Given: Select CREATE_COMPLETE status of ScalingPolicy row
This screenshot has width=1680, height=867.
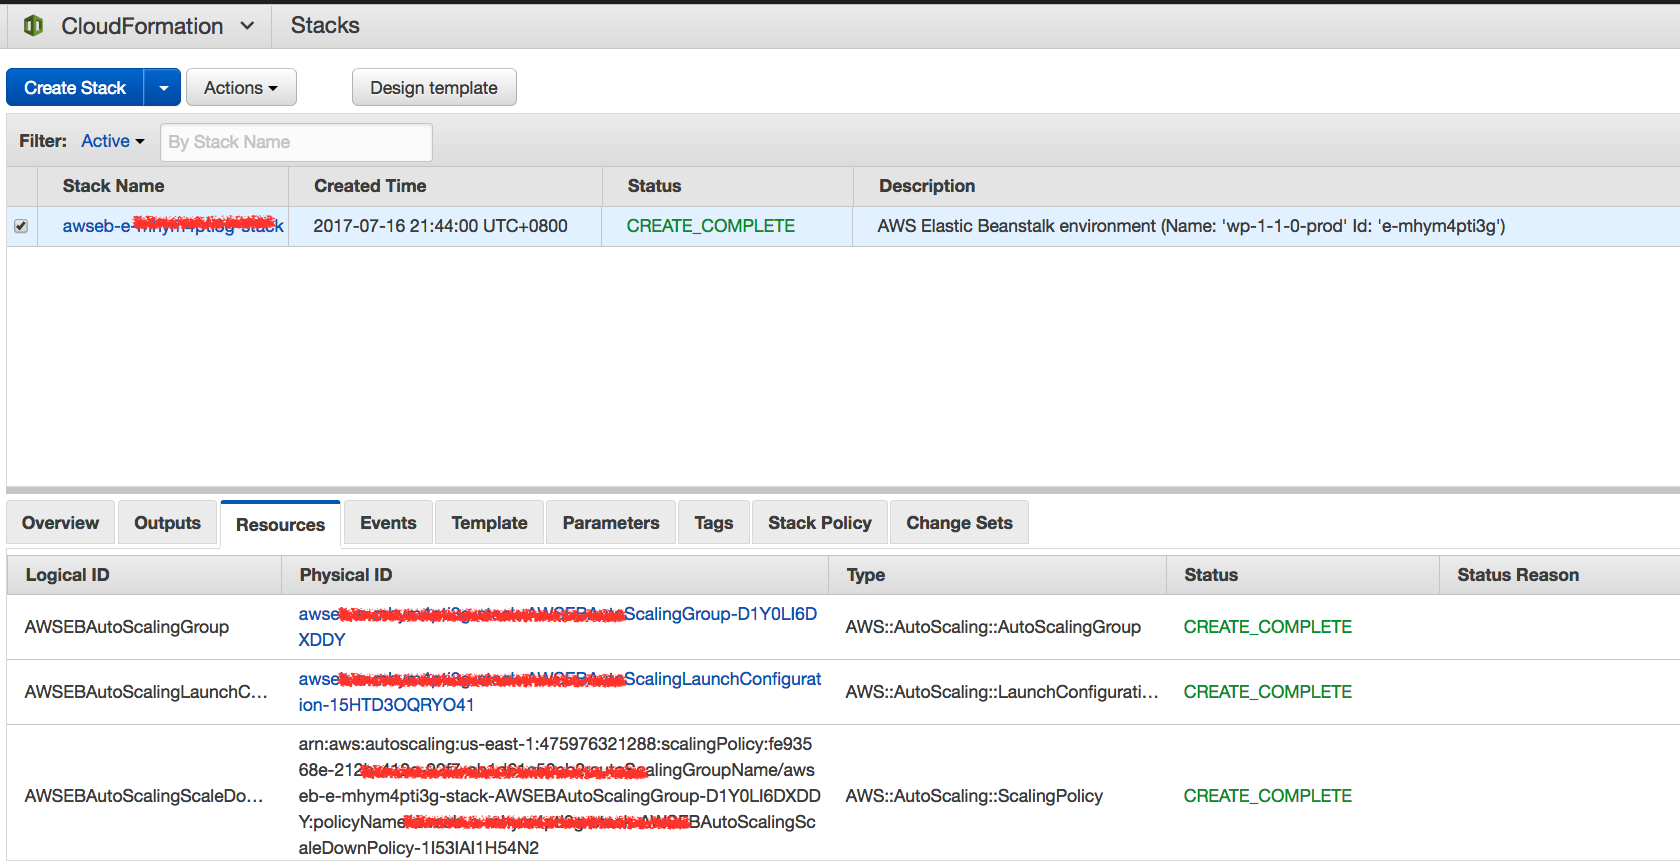Looking at the screenshot, I should pyautogui.click(x=1267, y=796).
